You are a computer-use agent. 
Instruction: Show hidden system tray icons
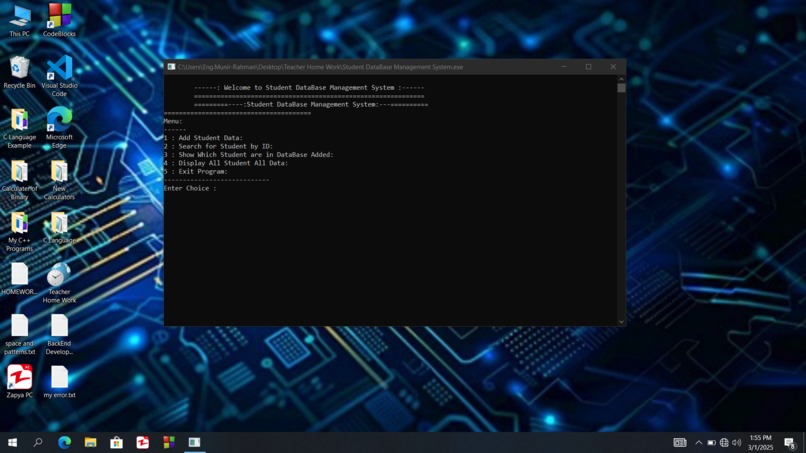coord(699,442)
